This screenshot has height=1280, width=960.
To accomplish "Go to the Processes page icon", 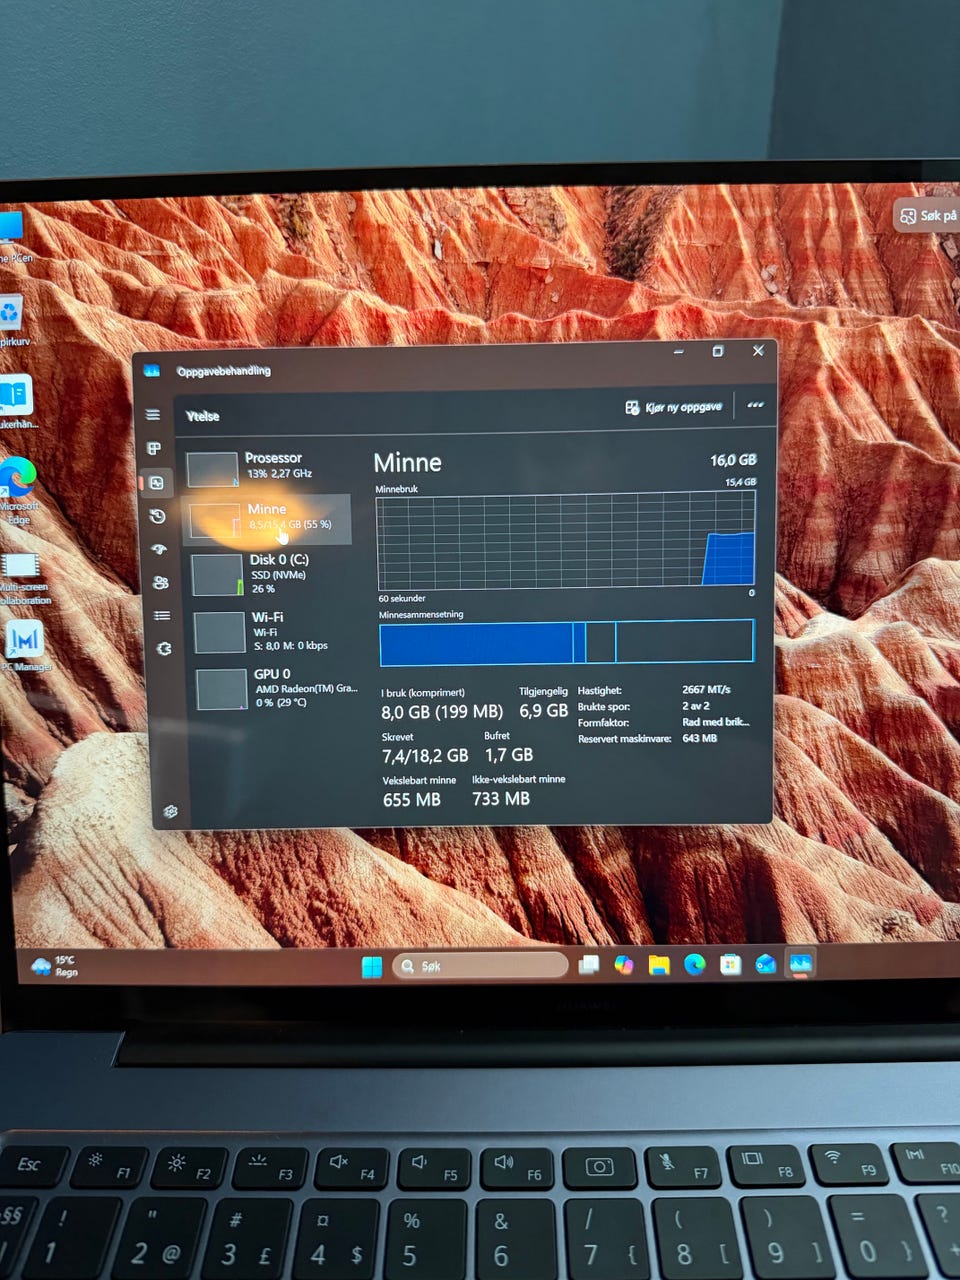I will 154,449.
